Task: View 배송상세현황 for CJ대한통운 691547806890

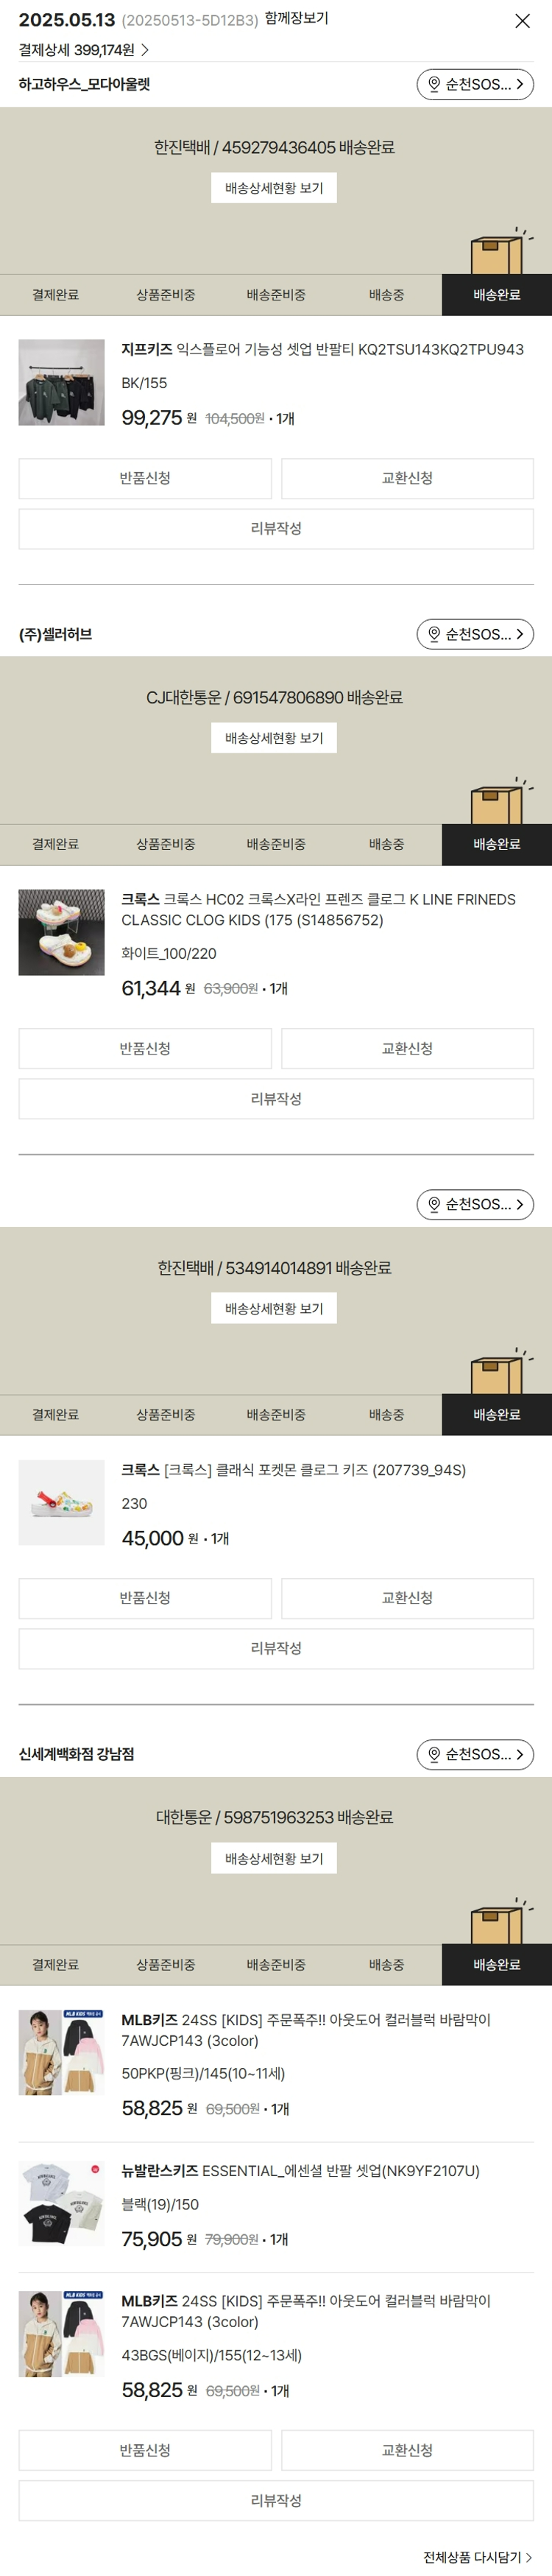Action: (274, 738)
